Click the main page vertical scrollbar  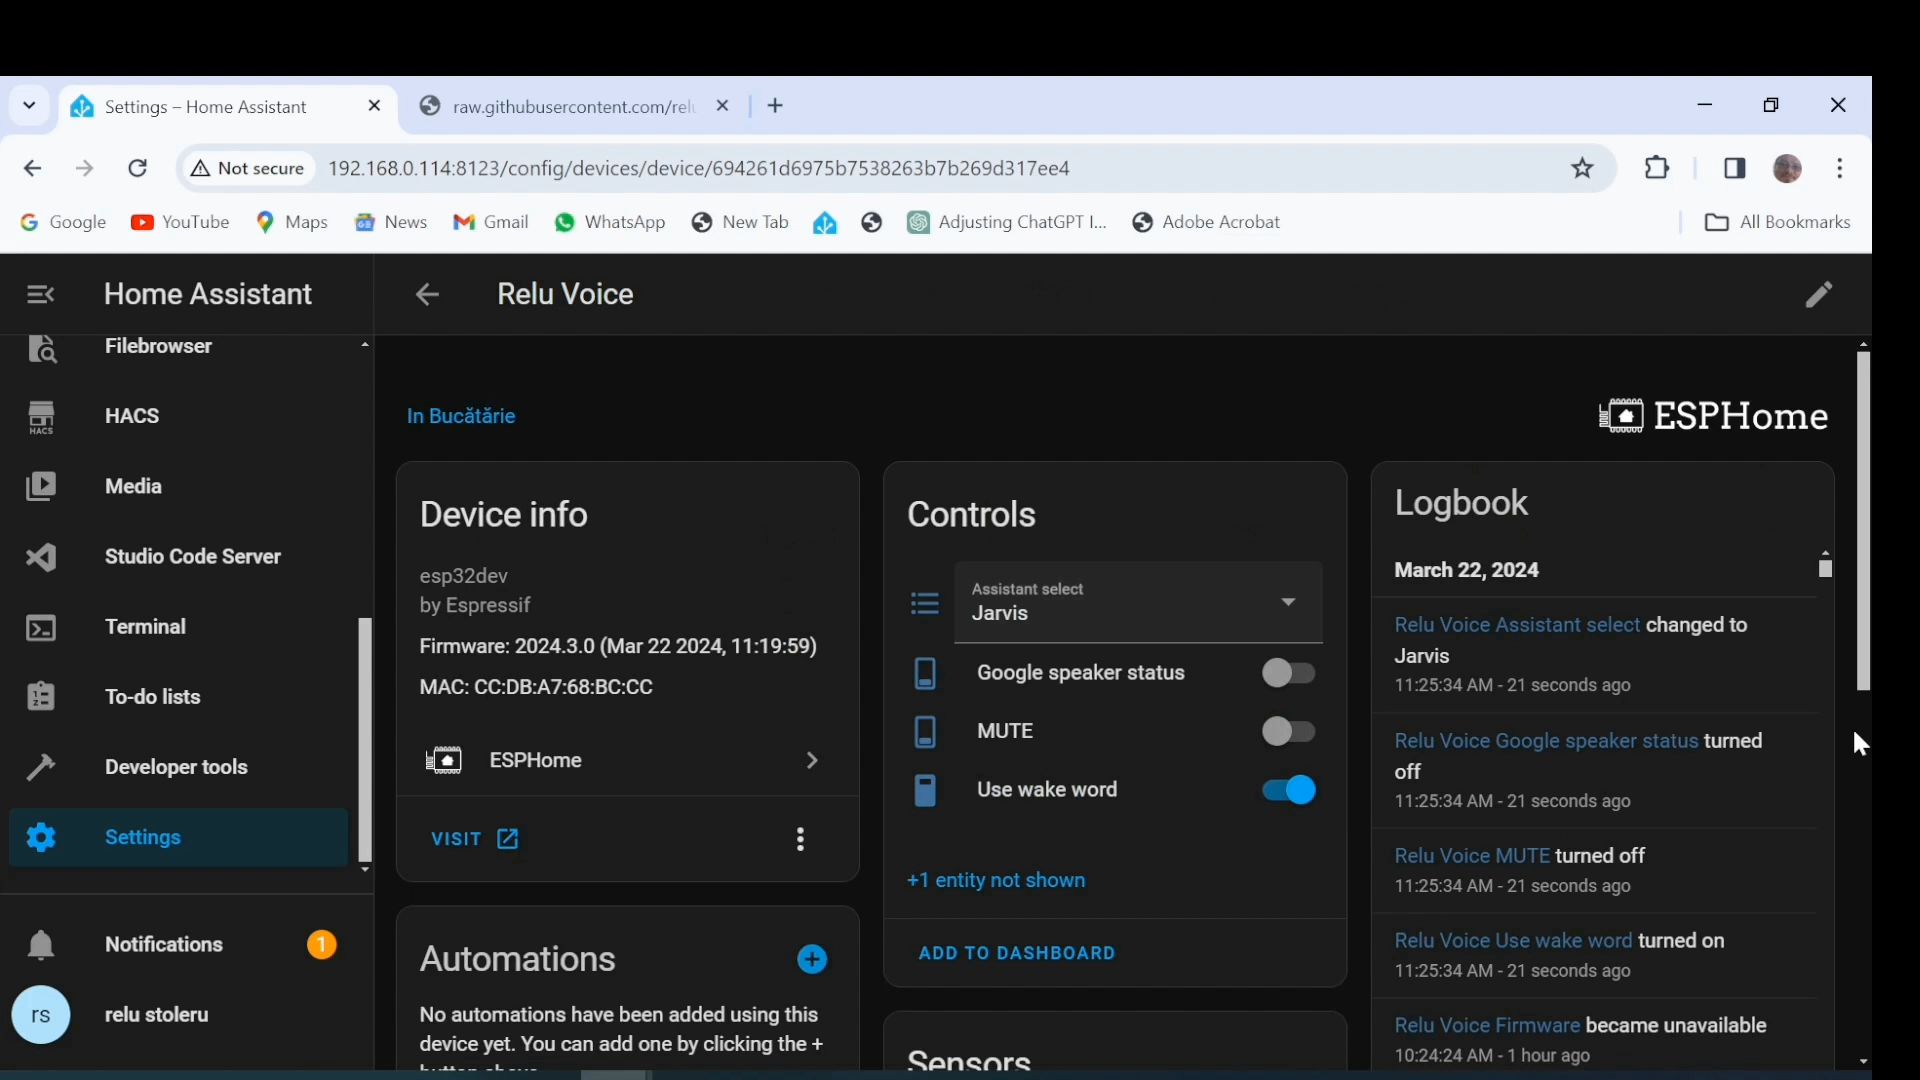point(1863,520)
